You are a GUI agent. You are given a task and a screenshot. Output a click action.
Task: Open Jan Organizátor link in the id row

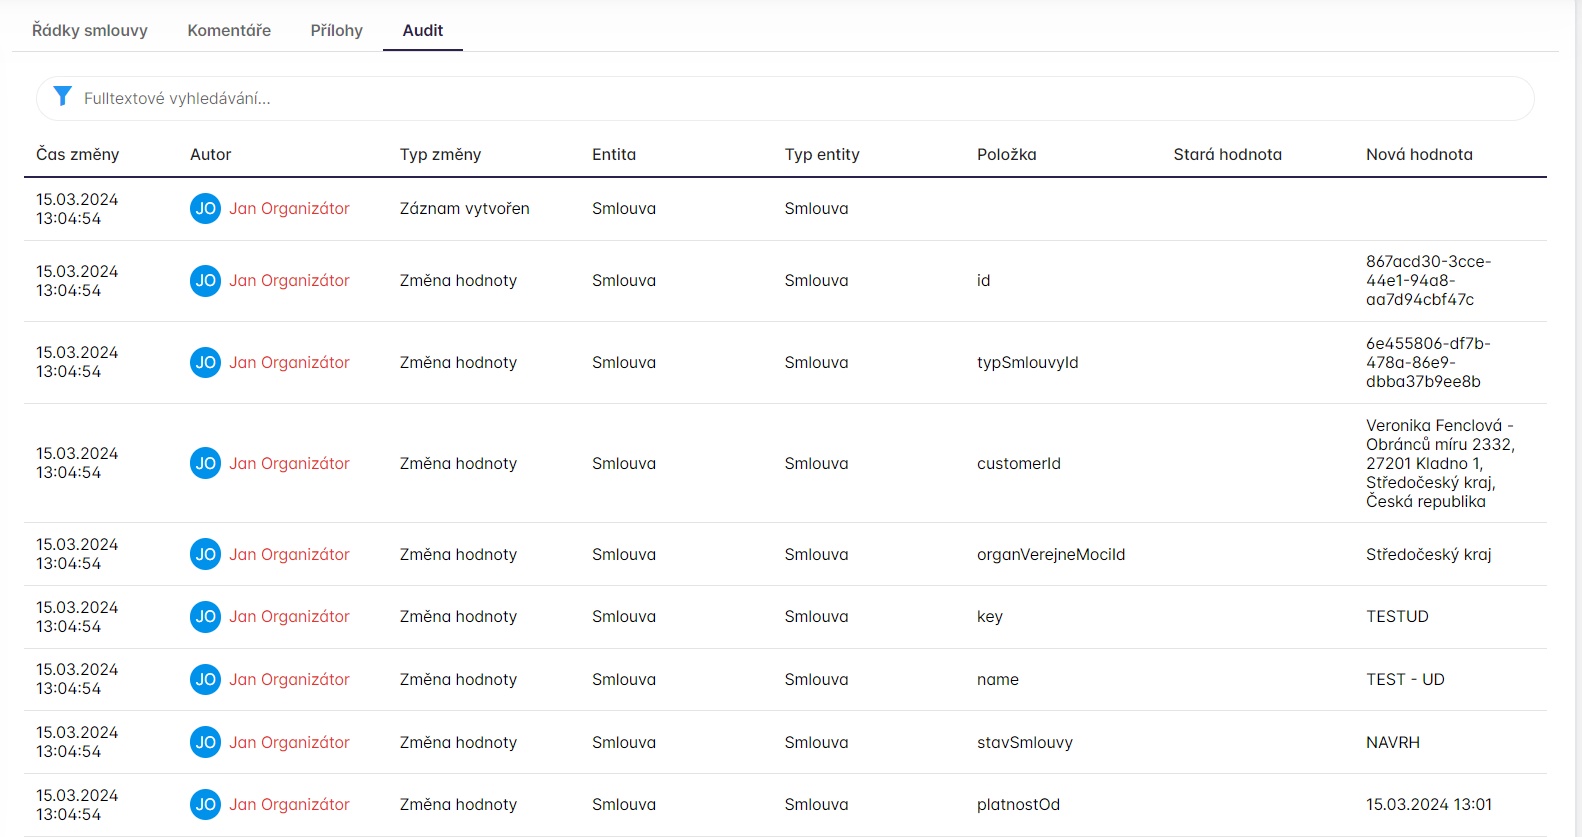289,280
